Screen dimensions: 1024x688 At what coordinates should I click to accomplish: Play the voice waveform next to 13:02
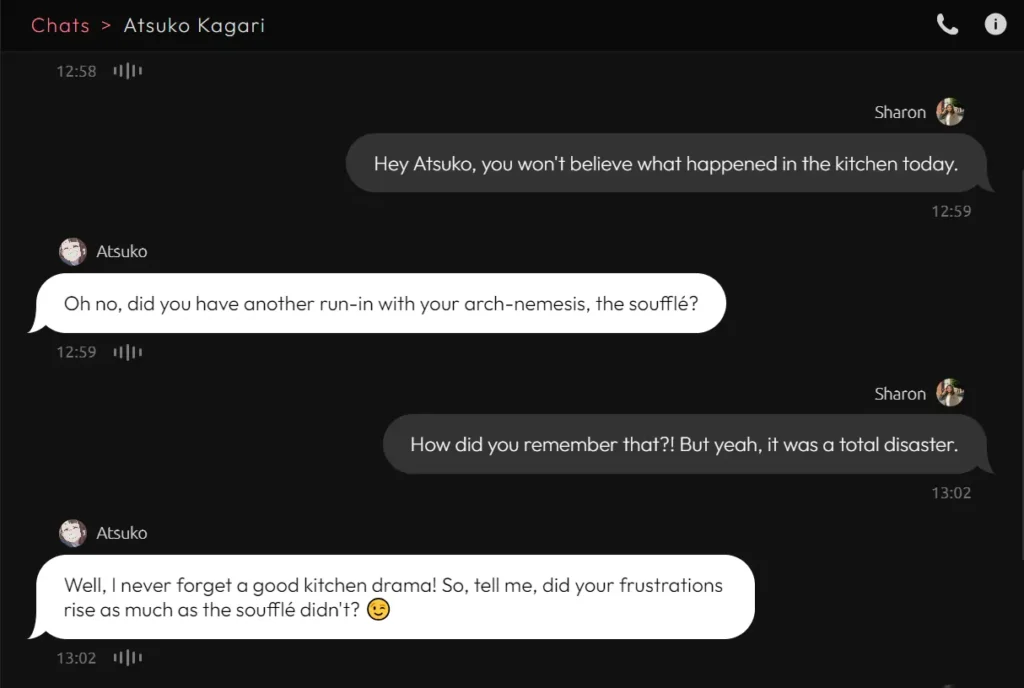coord(128,657)
